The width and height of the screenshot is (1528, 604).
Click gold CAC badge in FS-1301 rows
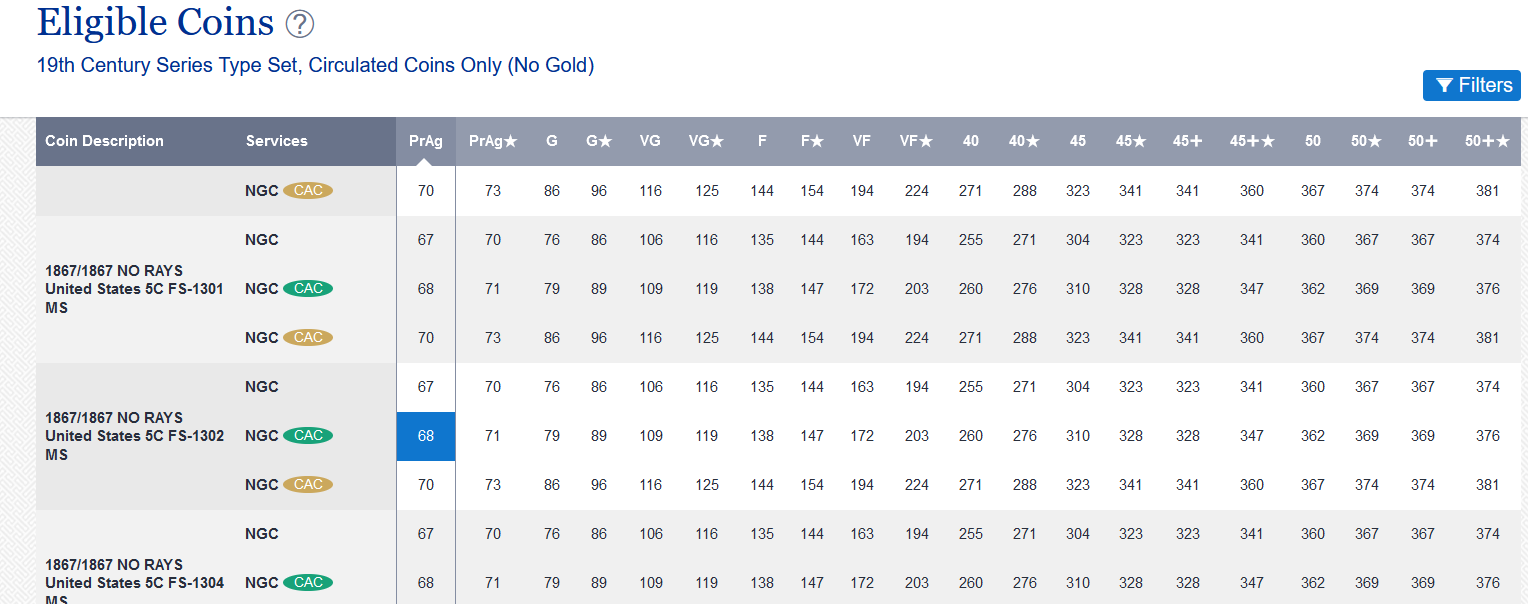[308, 338]
